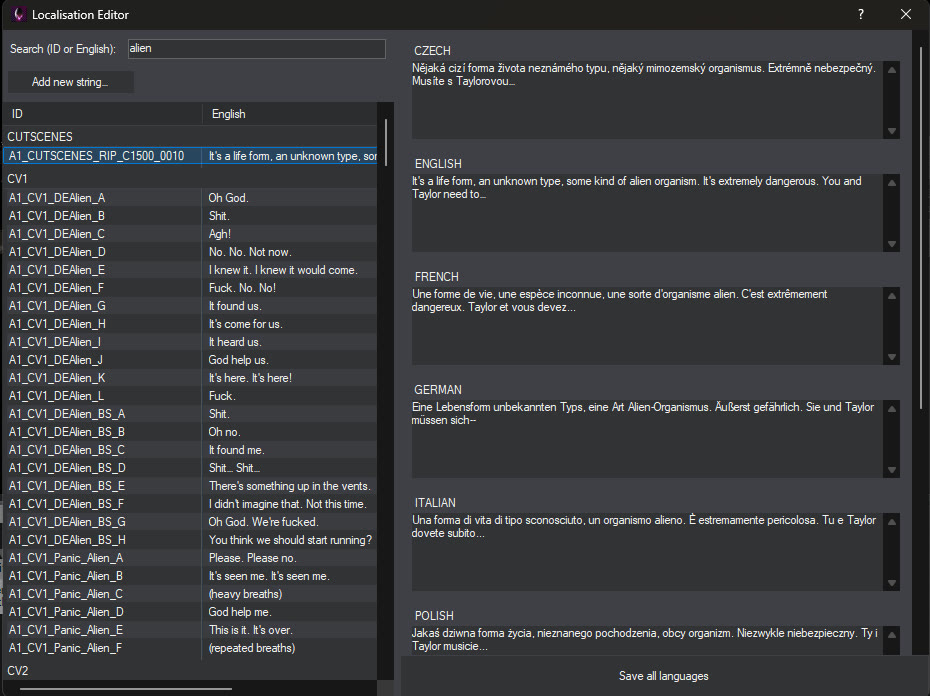This screenshot has height=696, width=930.
Task: Select row A1_CV1_DEAlien_BS_A
Action: coord(190,414)
